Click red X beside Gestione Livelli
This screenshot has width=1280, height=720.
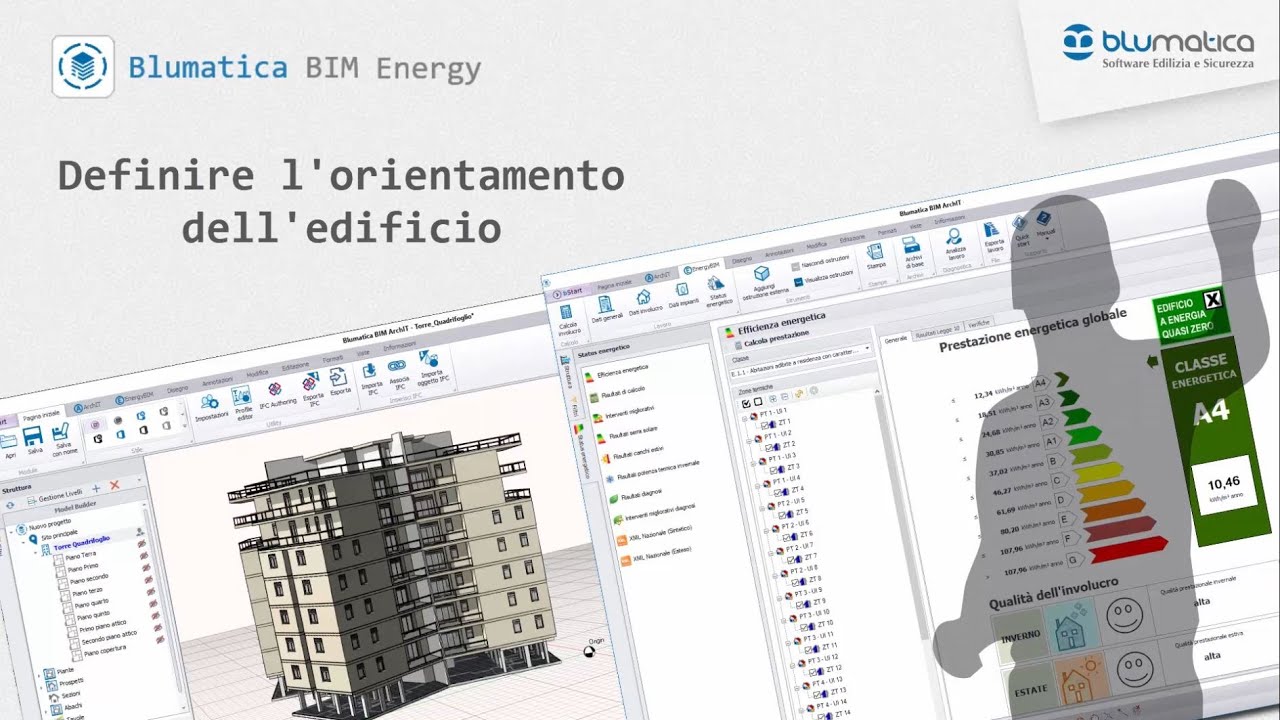pos(114,486)
